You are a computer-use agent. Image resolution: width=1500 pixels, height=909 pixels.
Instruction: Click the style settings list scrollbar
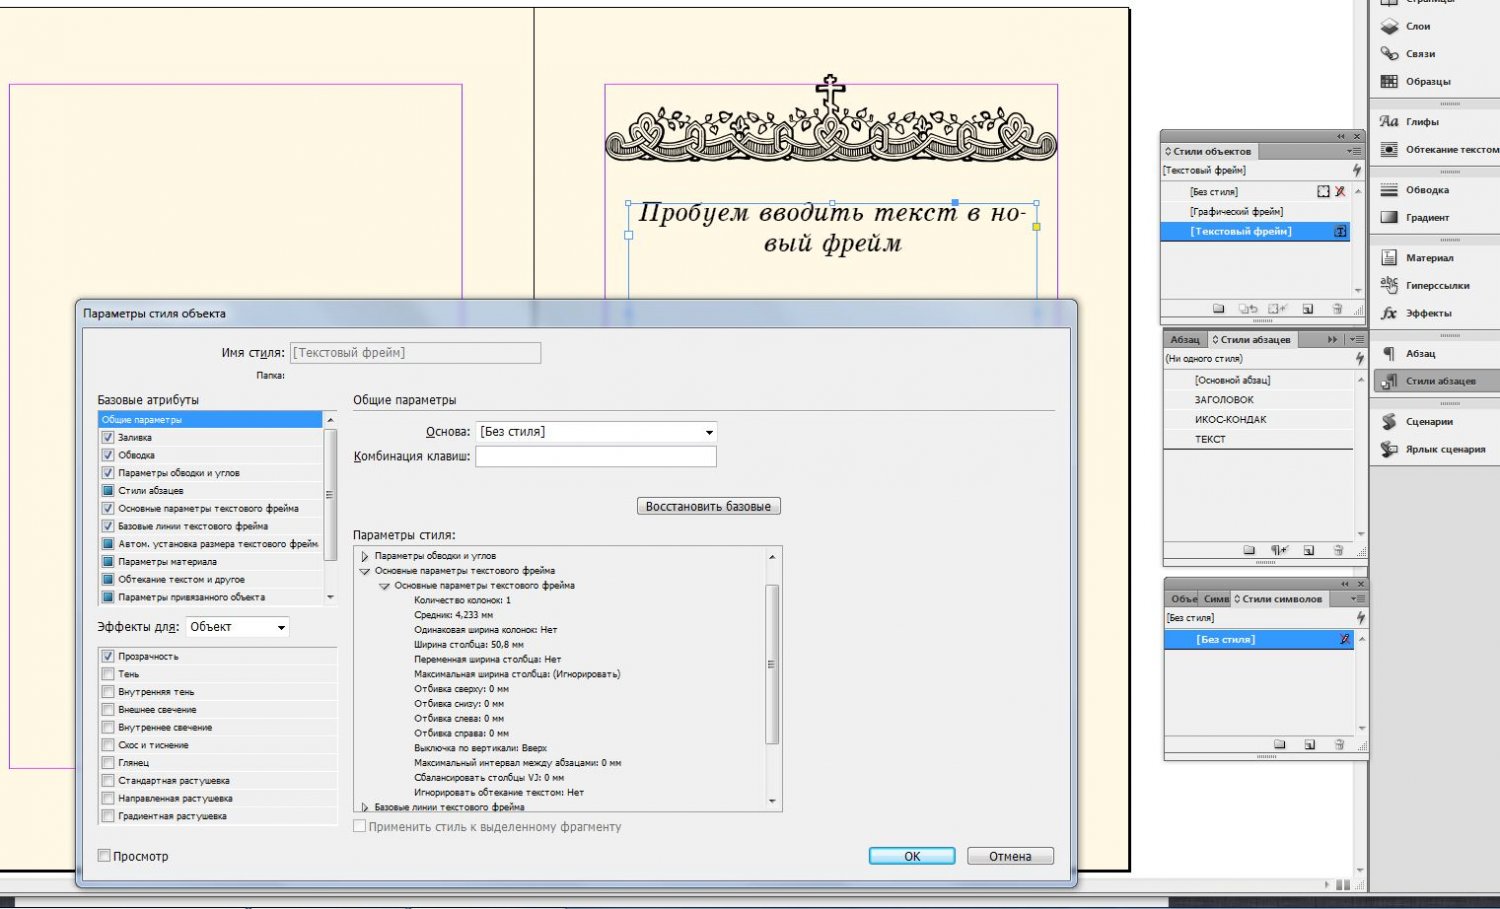point(772,664)
